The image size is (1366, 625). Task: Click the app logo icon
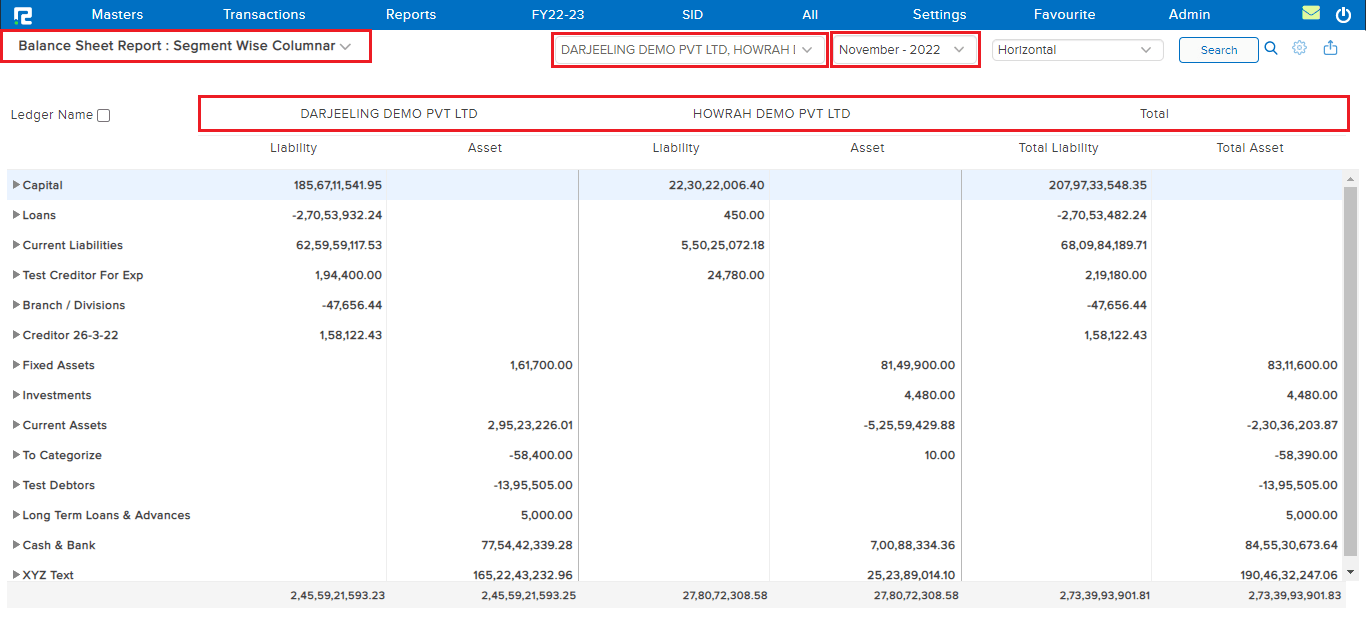tap(23, 15)
